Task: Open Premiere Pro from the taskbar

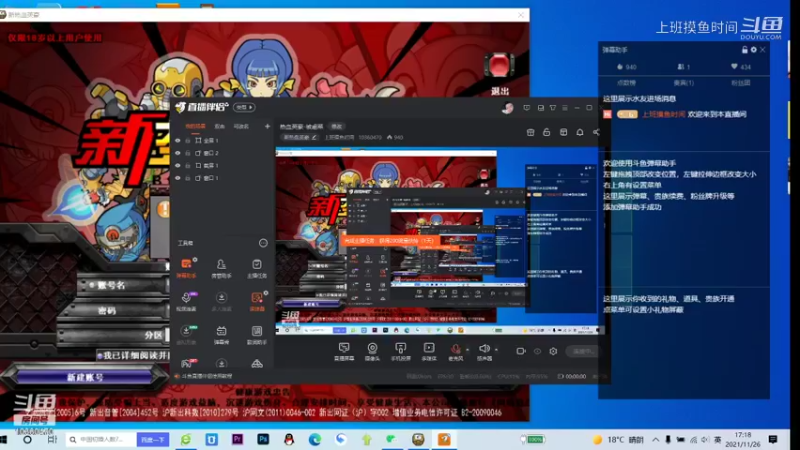Action: point(237,439)
